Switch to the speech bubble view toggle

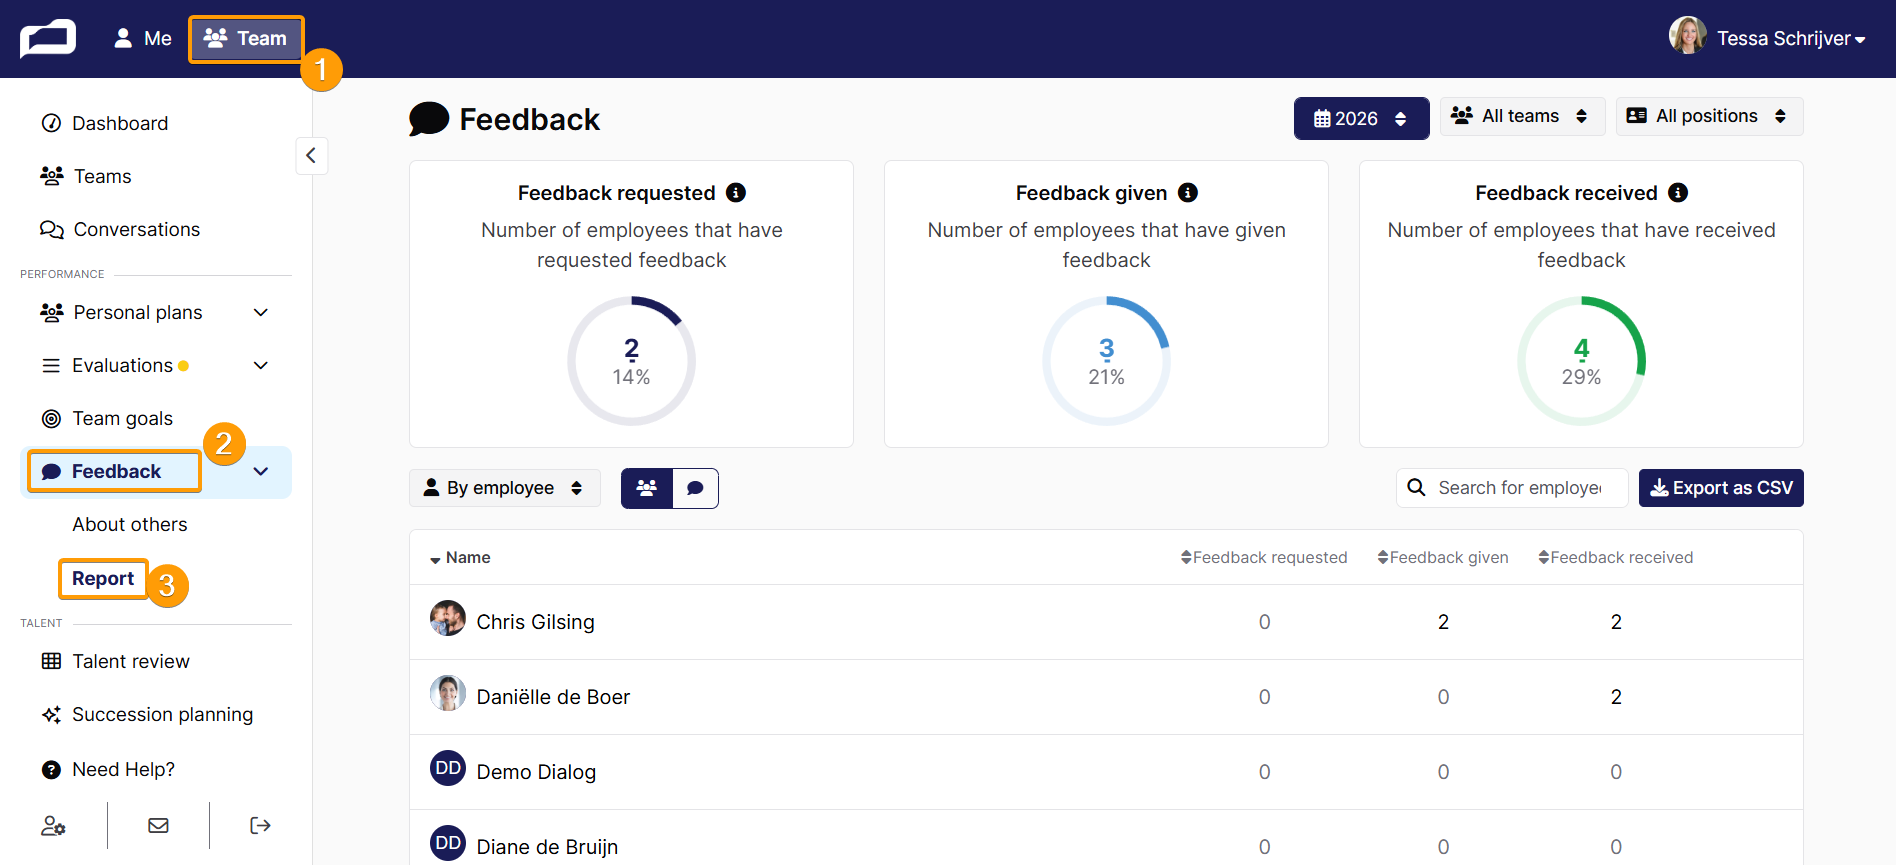[x=695, y=488]
